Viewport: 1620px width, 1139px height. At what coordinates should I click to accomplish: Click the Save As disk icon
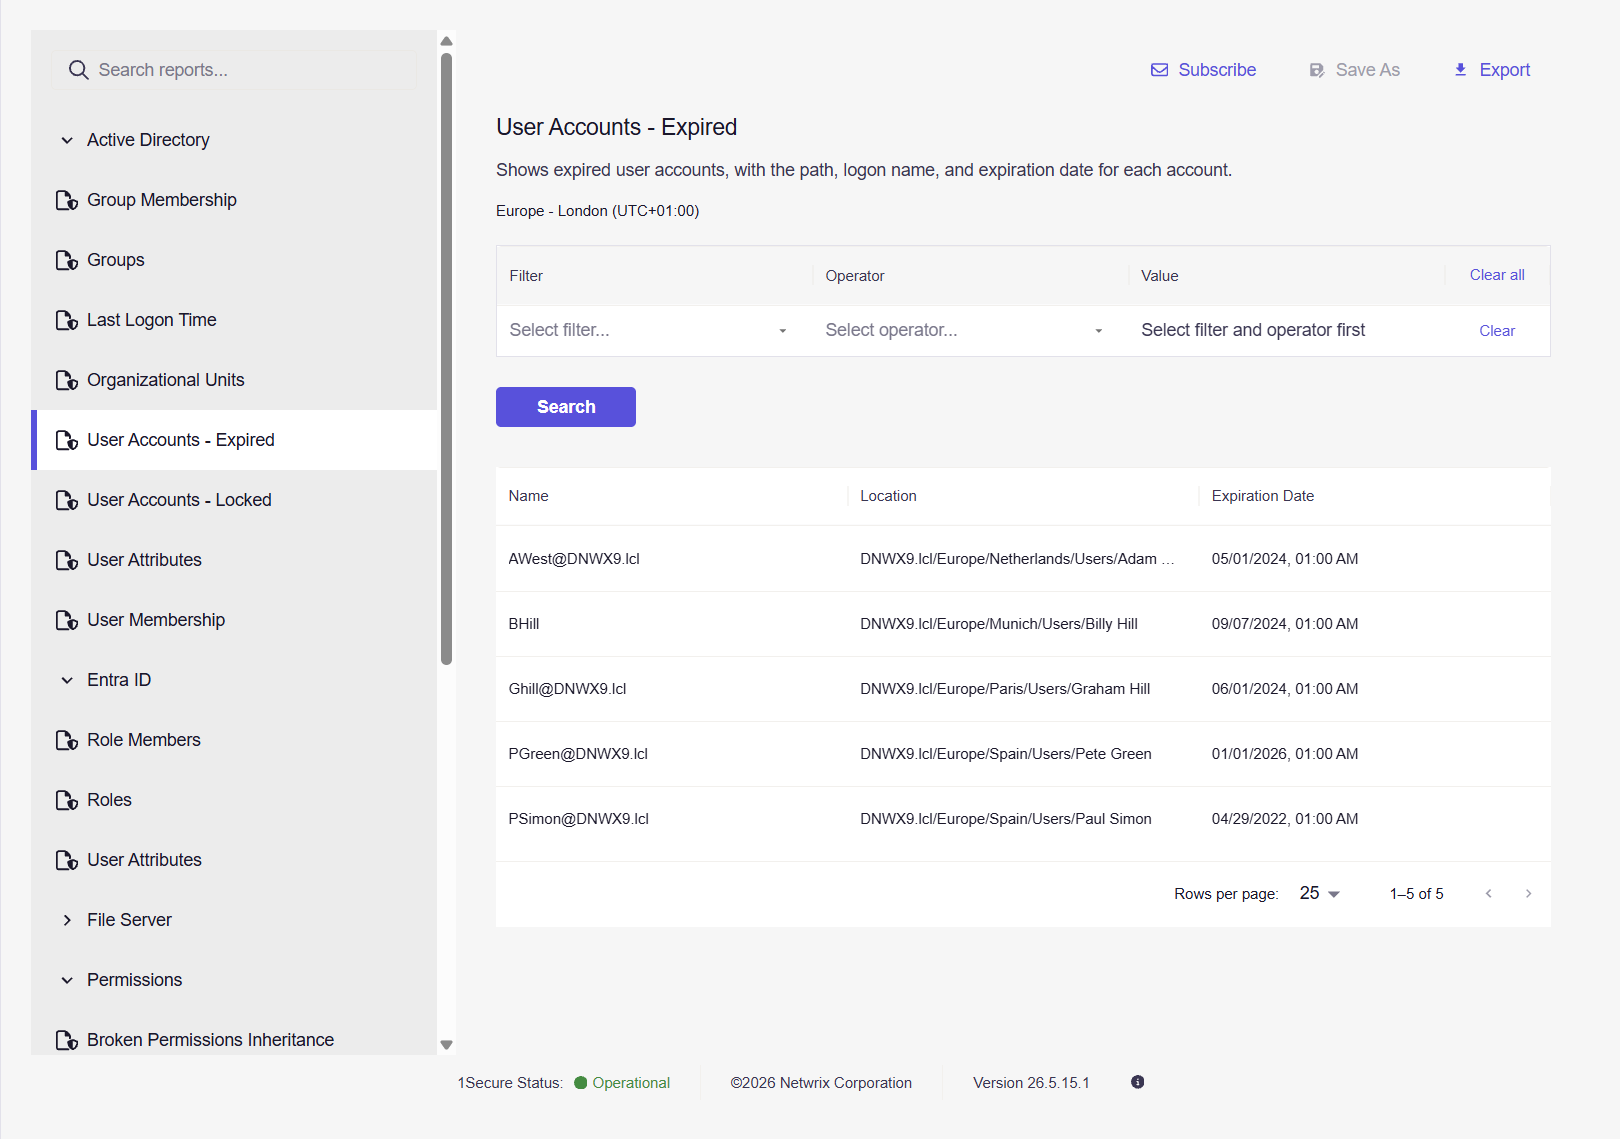pos(1317,70)
